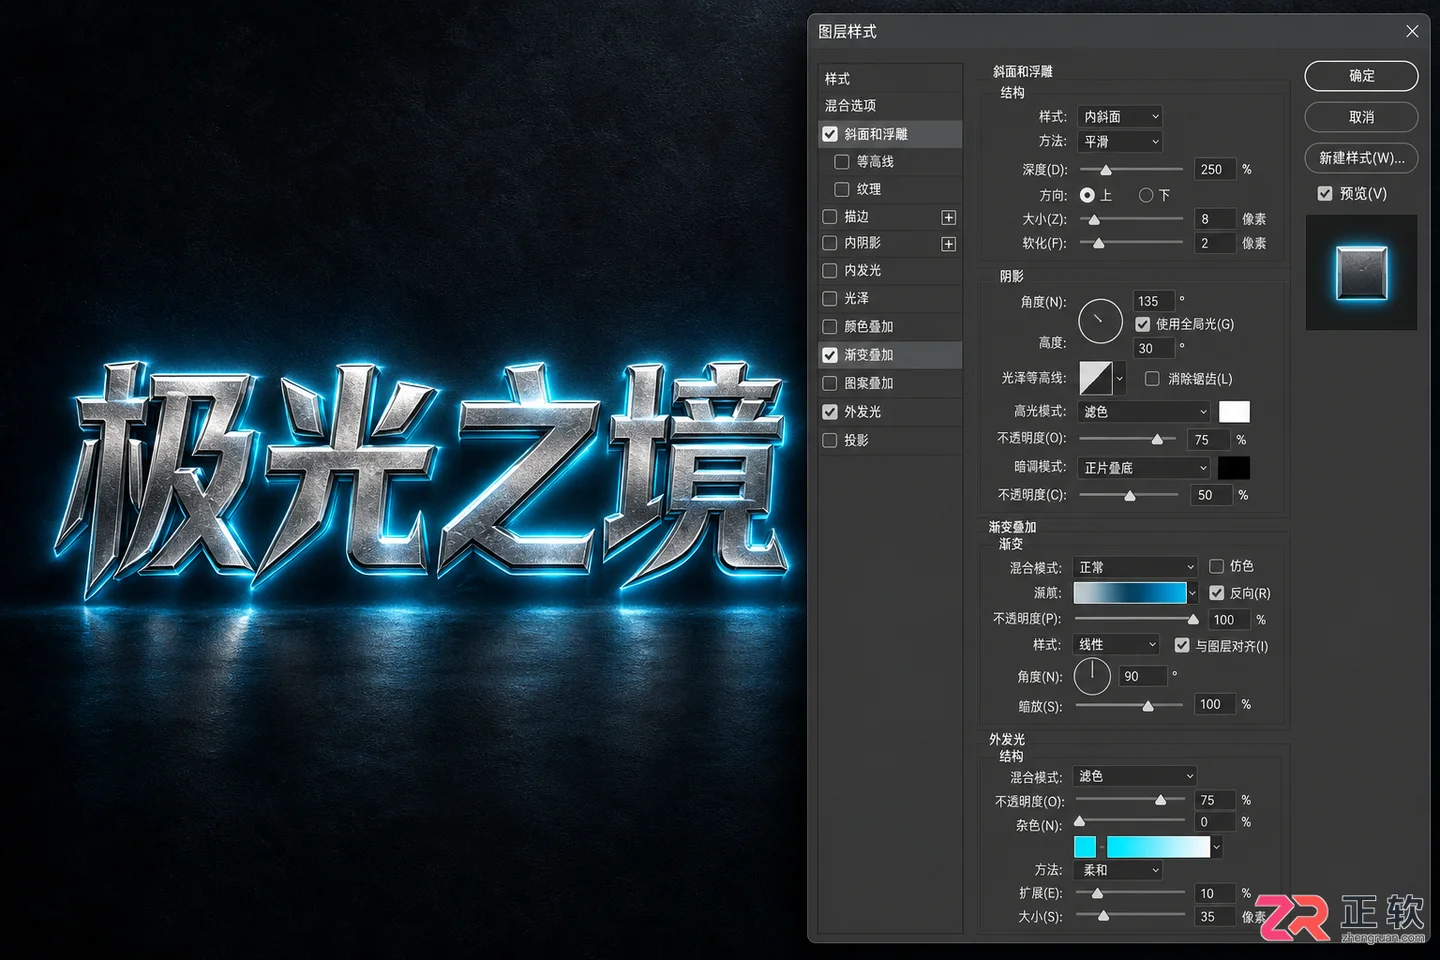
Task: Select 混合选项 in the styles list
Action: [890, 105]
